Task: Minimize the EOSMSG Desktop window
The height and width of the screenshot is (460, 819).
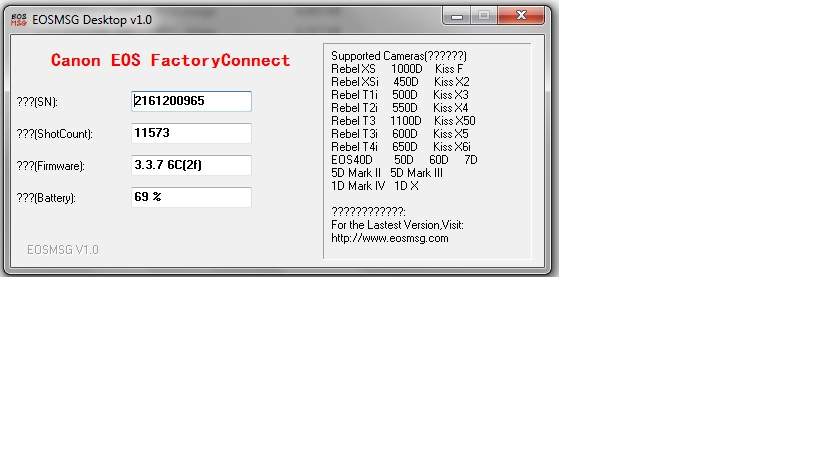Action: click(x=458, y=15)
